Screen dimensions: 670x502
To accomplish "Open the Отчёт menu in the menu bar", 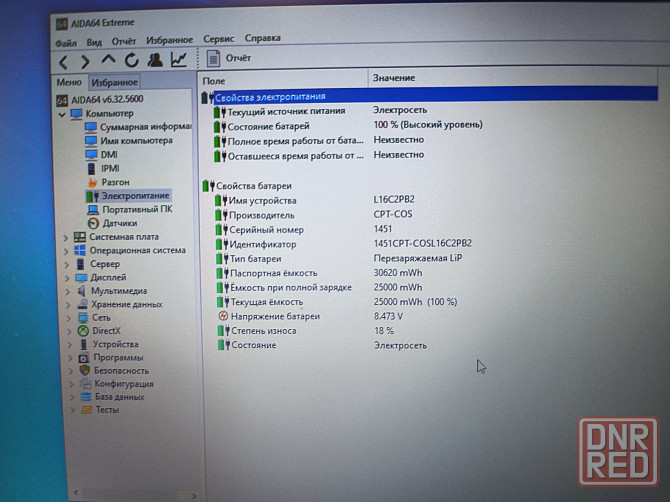I will tap(123, 41).
